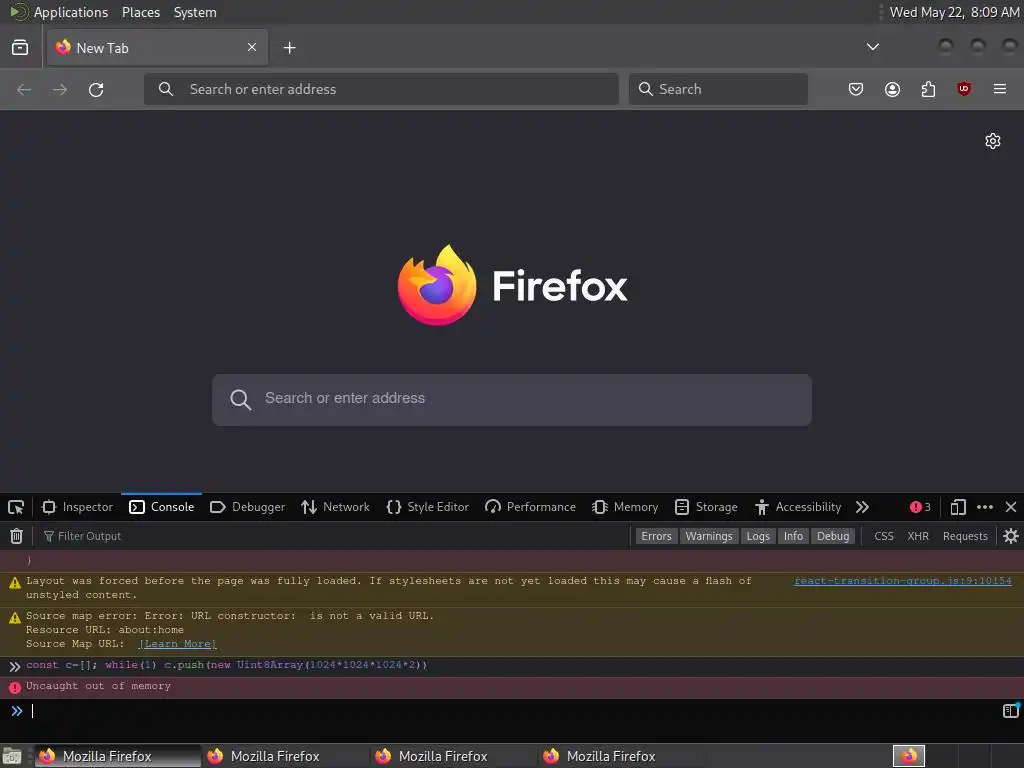Toggle Debug filter in console
The height and width of the screenshot is (768, 1024).
833,536
